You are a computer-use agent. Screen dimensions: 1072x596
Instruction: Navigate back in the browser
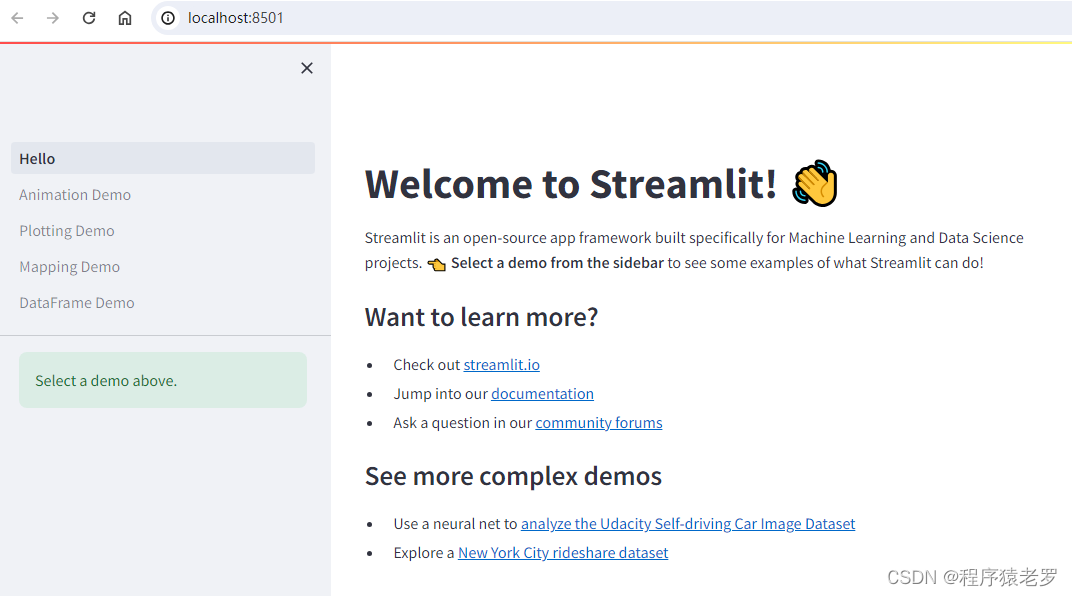(x=16, y=17)
